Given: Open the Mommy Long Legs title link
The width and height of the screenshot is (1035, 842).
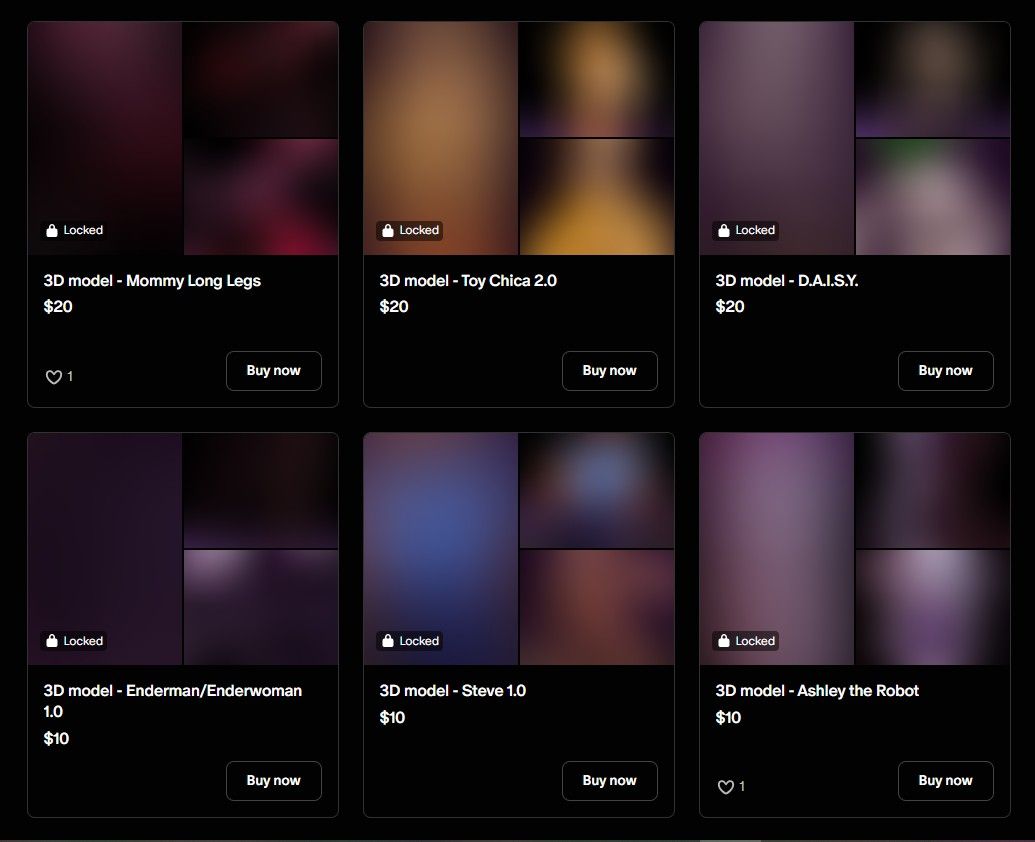Looking at the screenshot, I should 152,281.
